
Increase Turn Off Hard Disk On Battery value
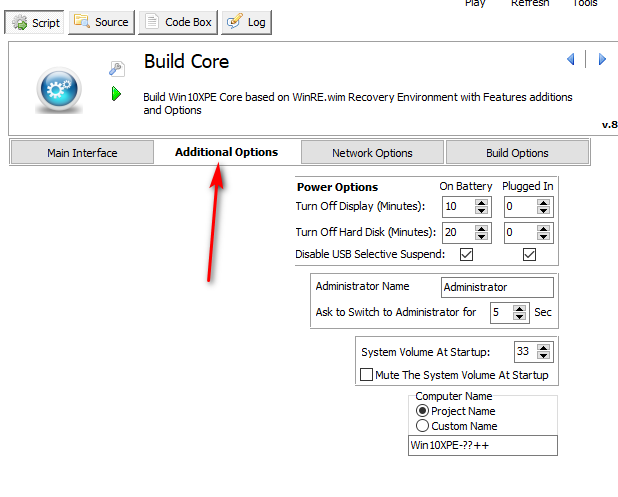481,229
